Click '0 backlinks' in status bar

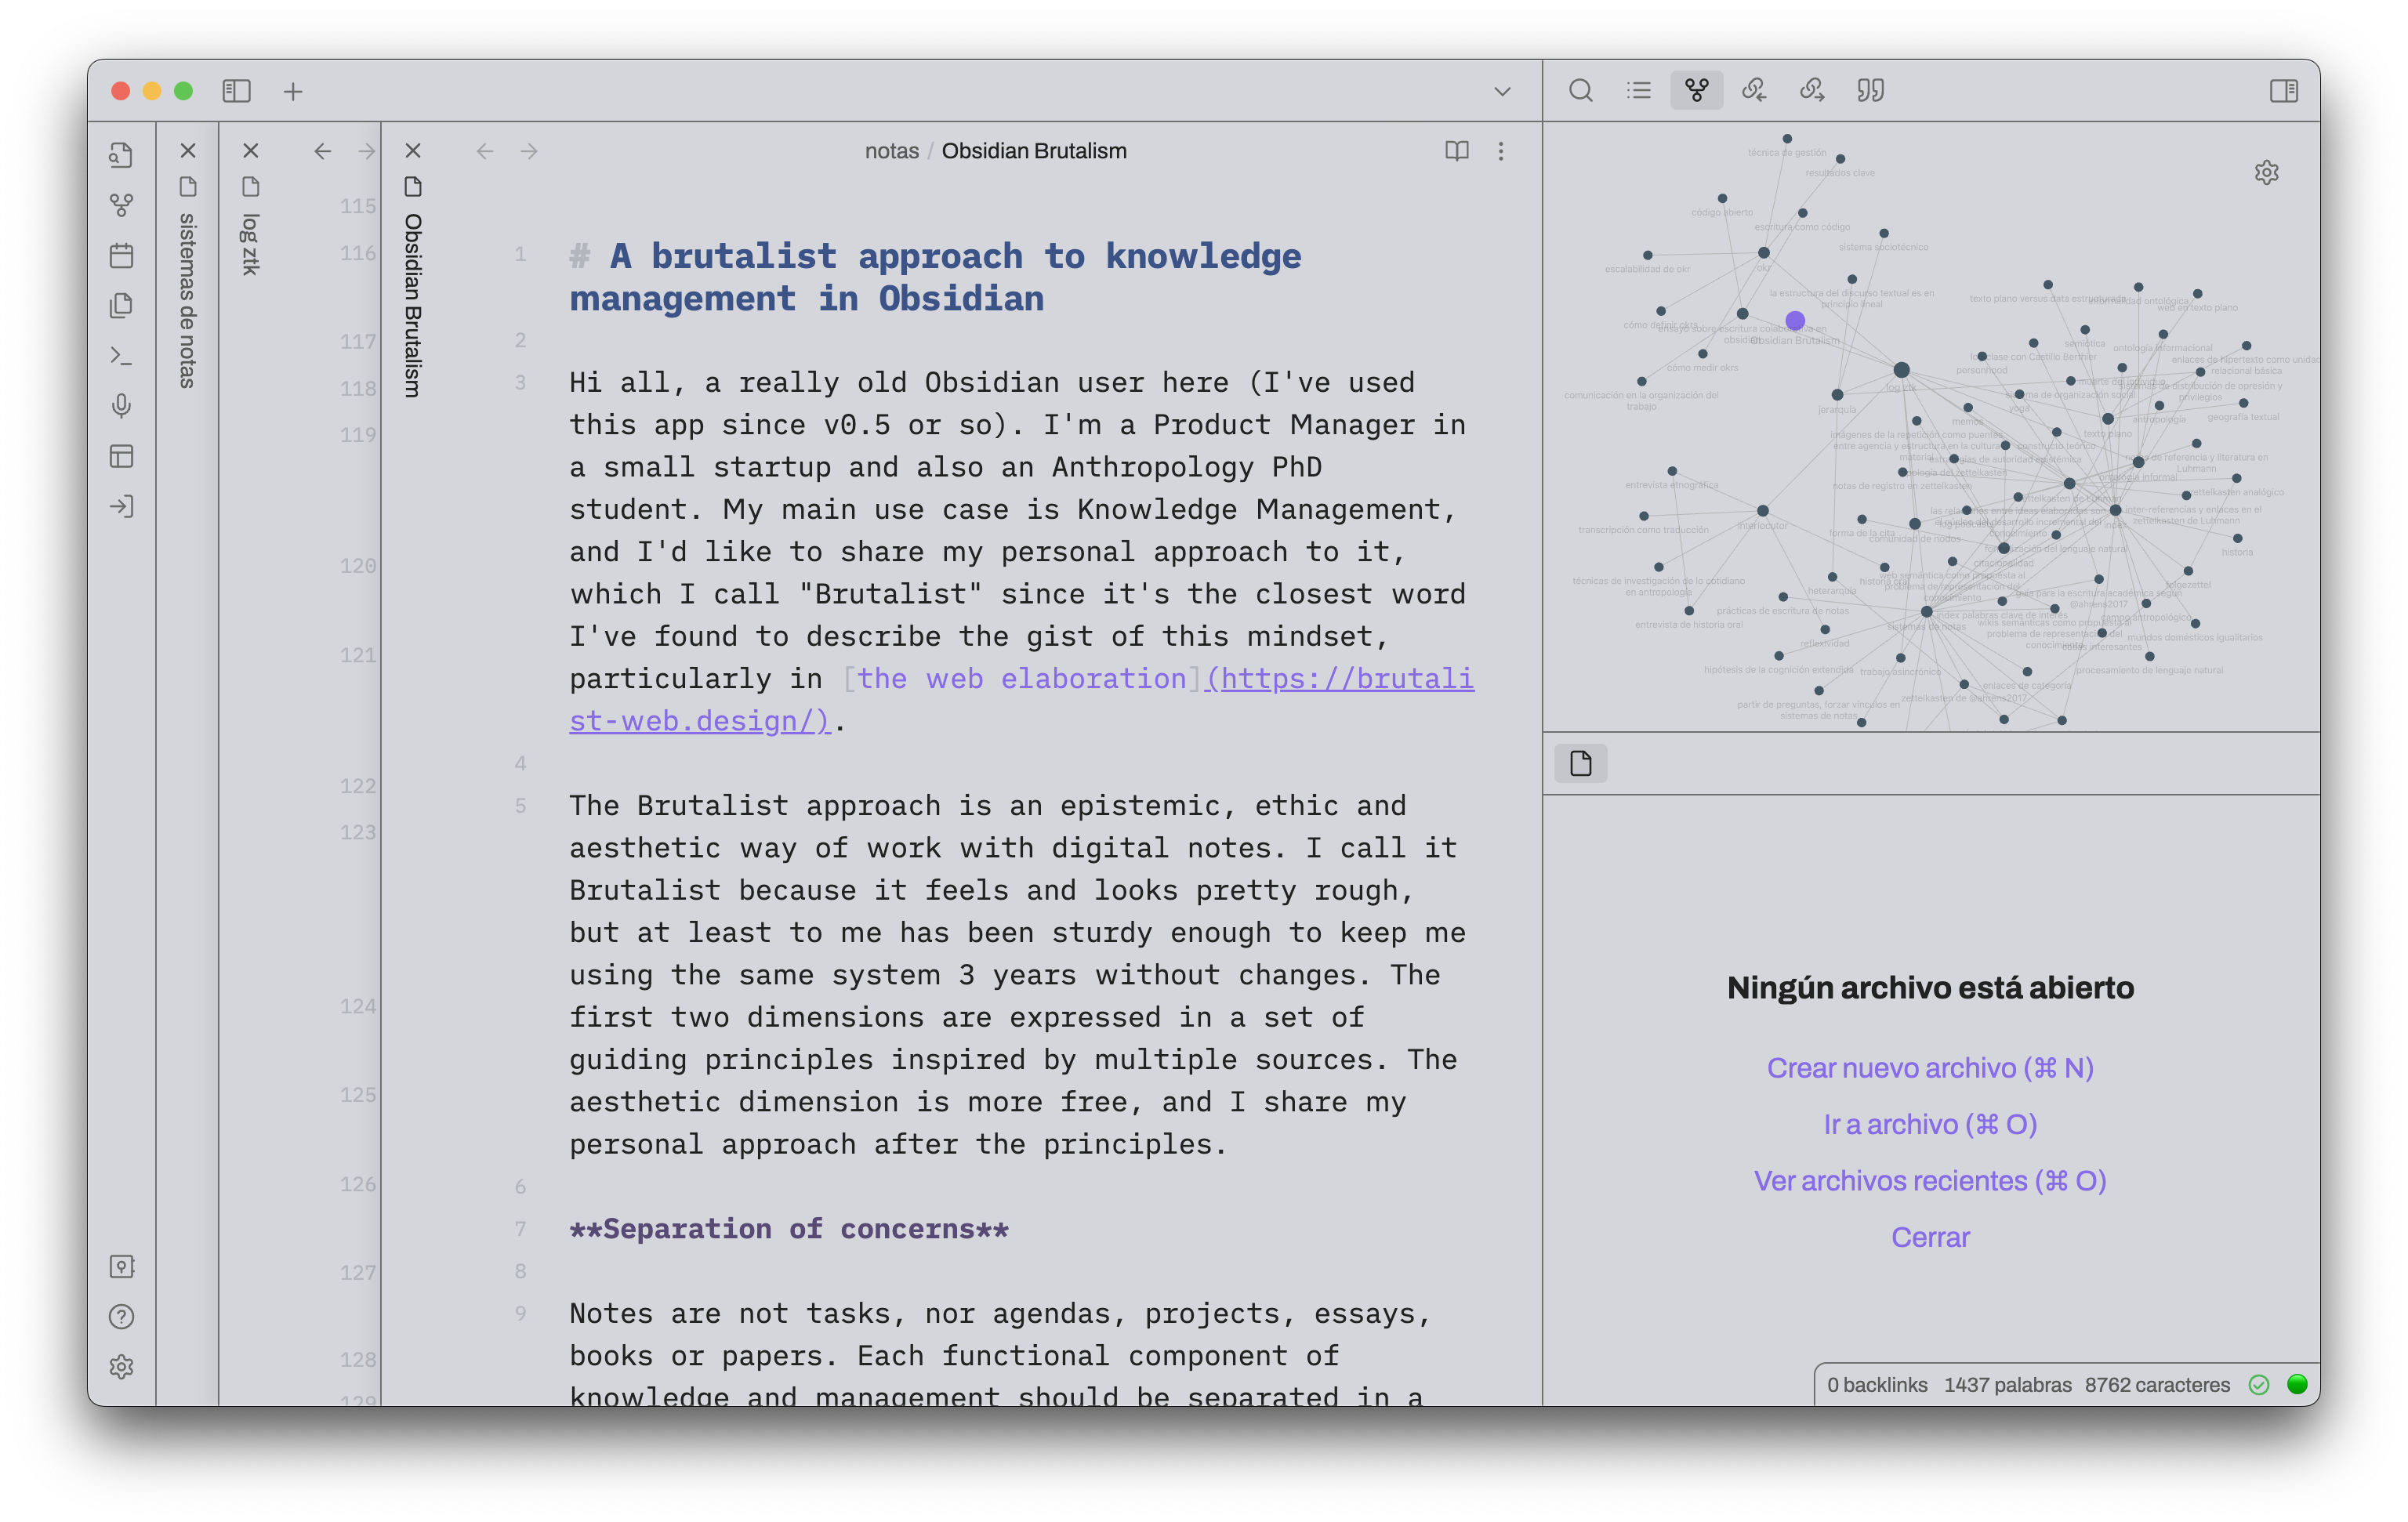1877,1385
